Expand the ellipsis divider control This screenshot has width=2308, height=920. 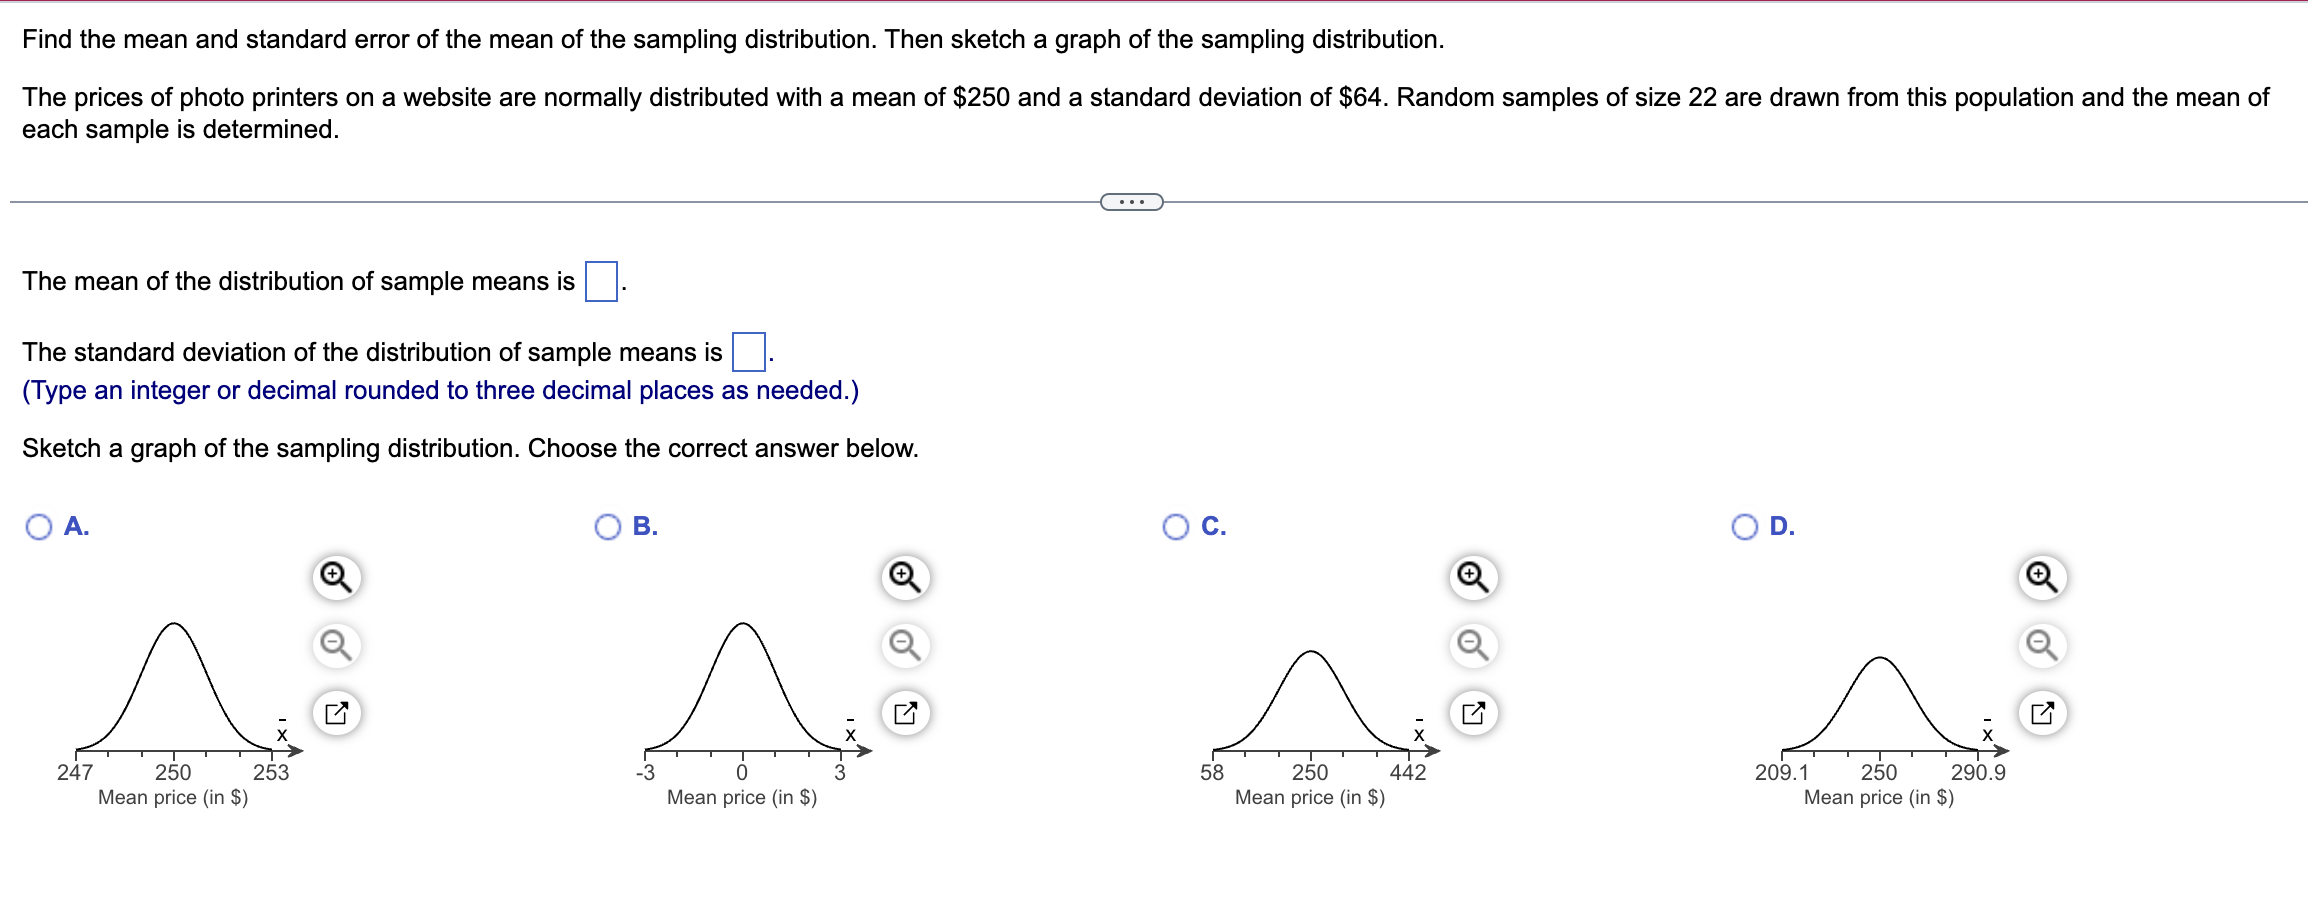pyautogui.click(x=1130, y=200)
